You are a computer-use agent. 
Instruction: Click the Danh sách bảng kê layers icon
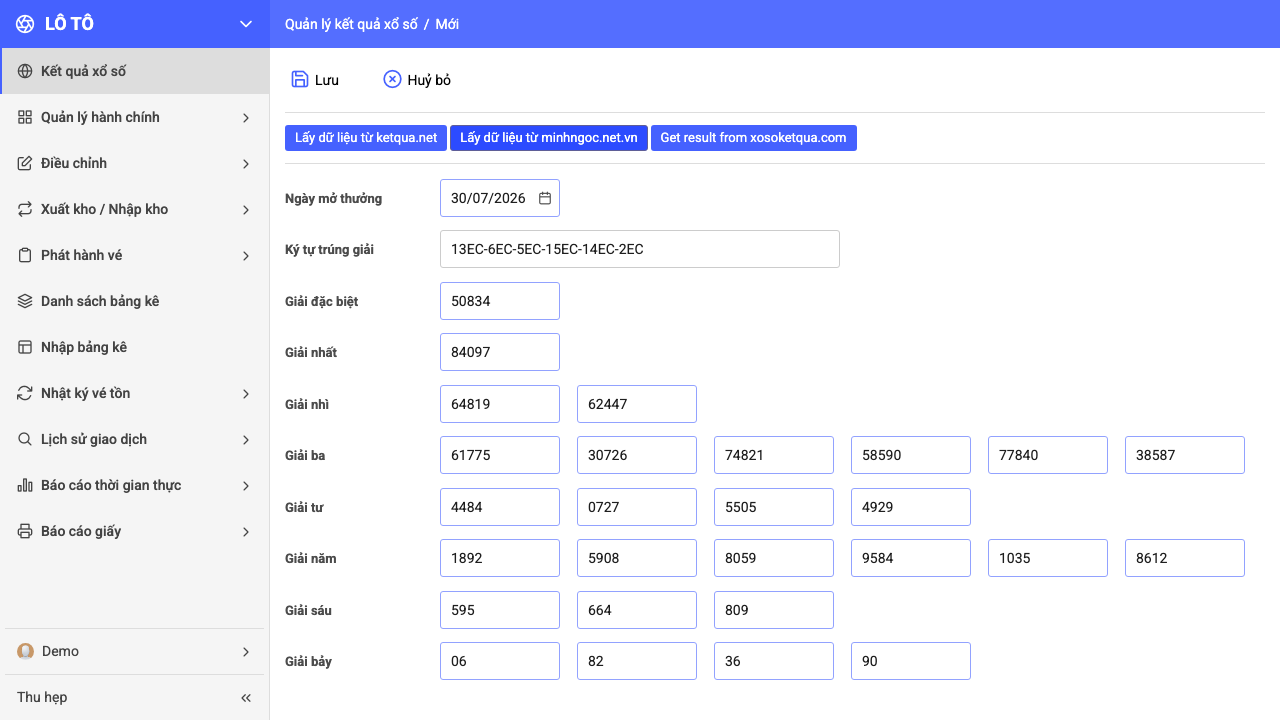25,301
